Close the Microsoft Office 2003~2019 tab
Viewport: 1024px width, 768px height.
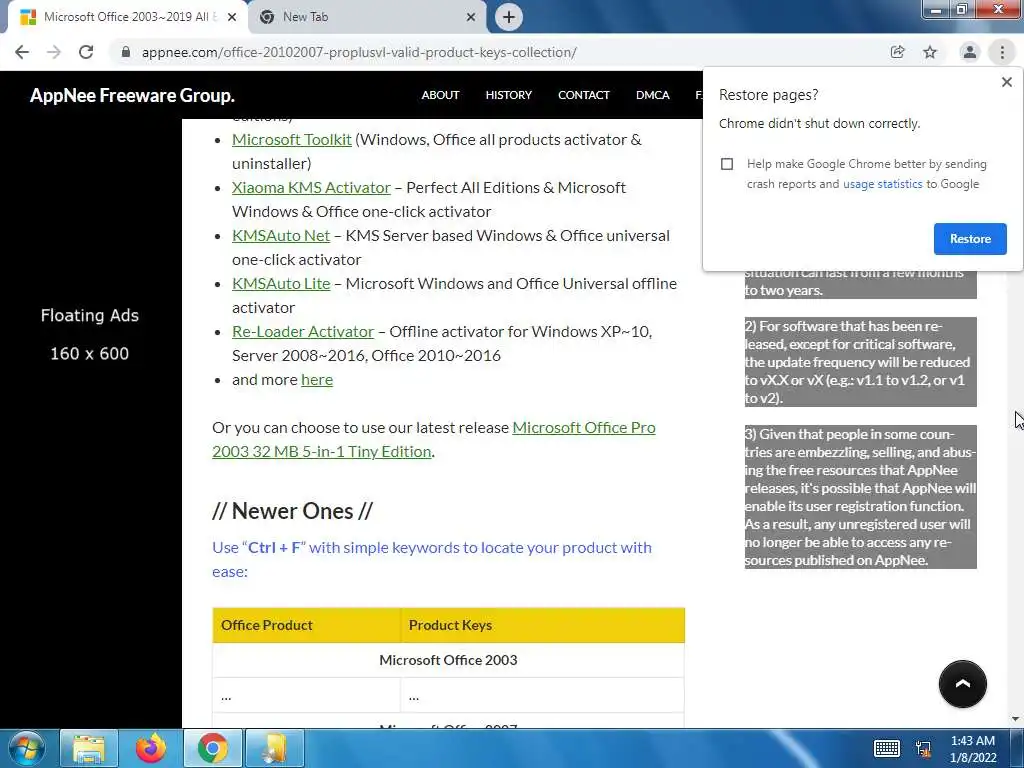coord(232,17)
